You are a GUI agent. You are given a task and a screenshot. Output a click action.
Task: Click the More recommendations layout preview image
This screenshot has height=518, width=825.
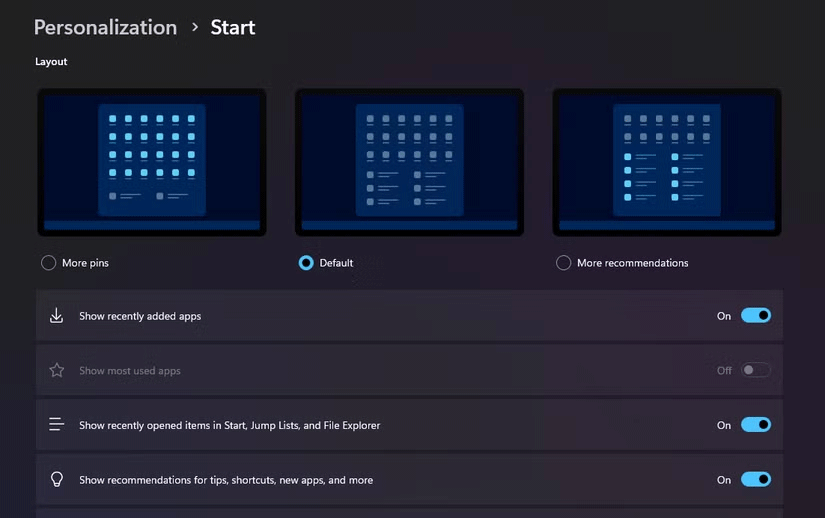667,162
